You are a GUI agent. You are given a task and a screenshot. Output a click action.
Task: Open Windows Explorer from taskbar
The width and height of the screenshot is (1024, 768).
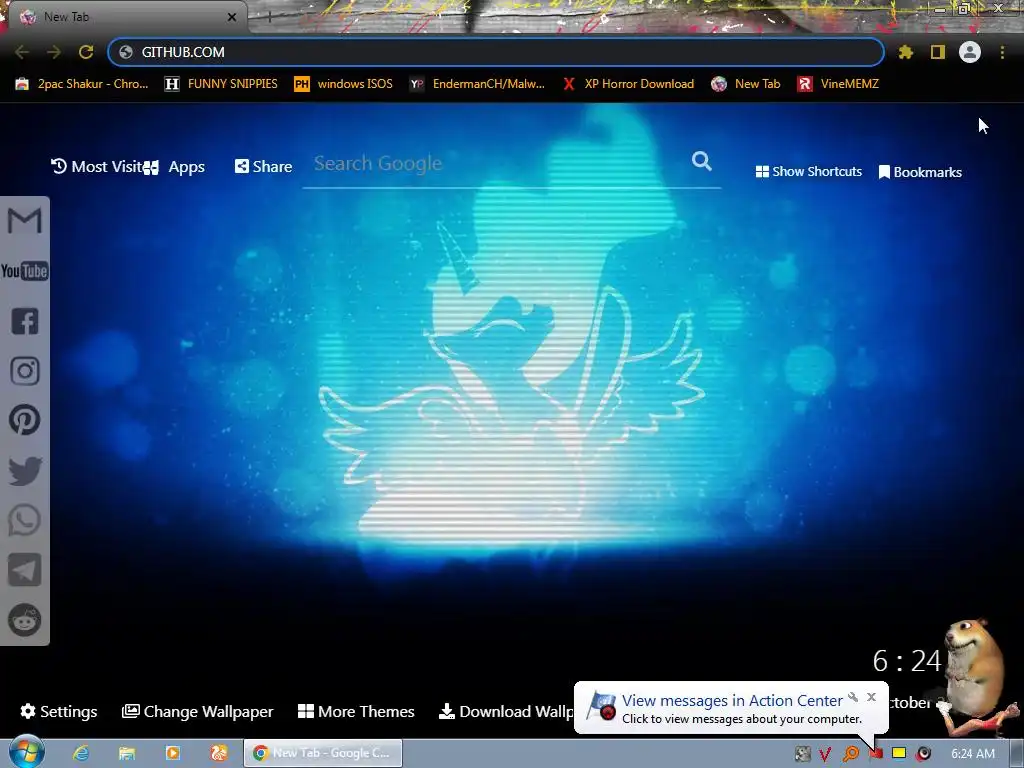coord(127,753)
